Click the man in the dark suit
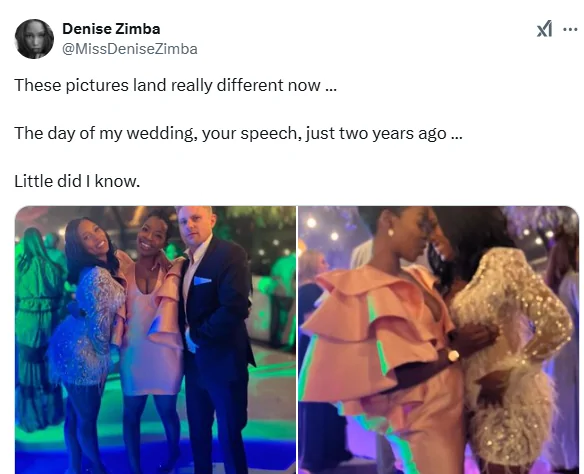This screenshot has height=474, width=584. pos(214,335)
